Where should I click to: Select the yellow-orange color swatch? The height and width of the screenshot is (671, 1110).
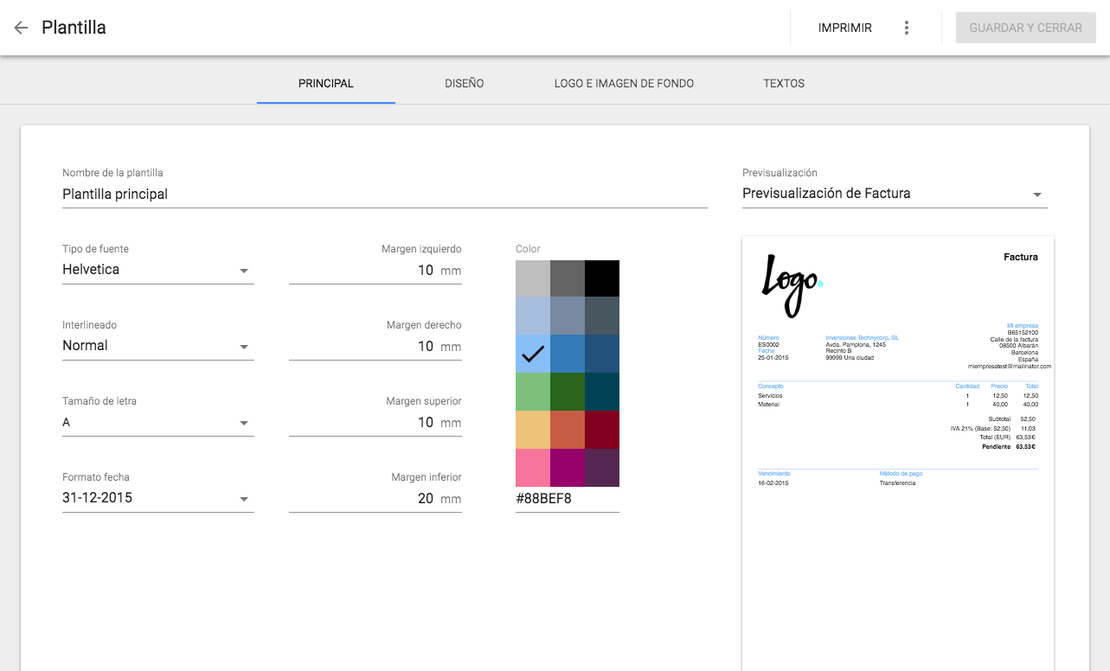532,430
